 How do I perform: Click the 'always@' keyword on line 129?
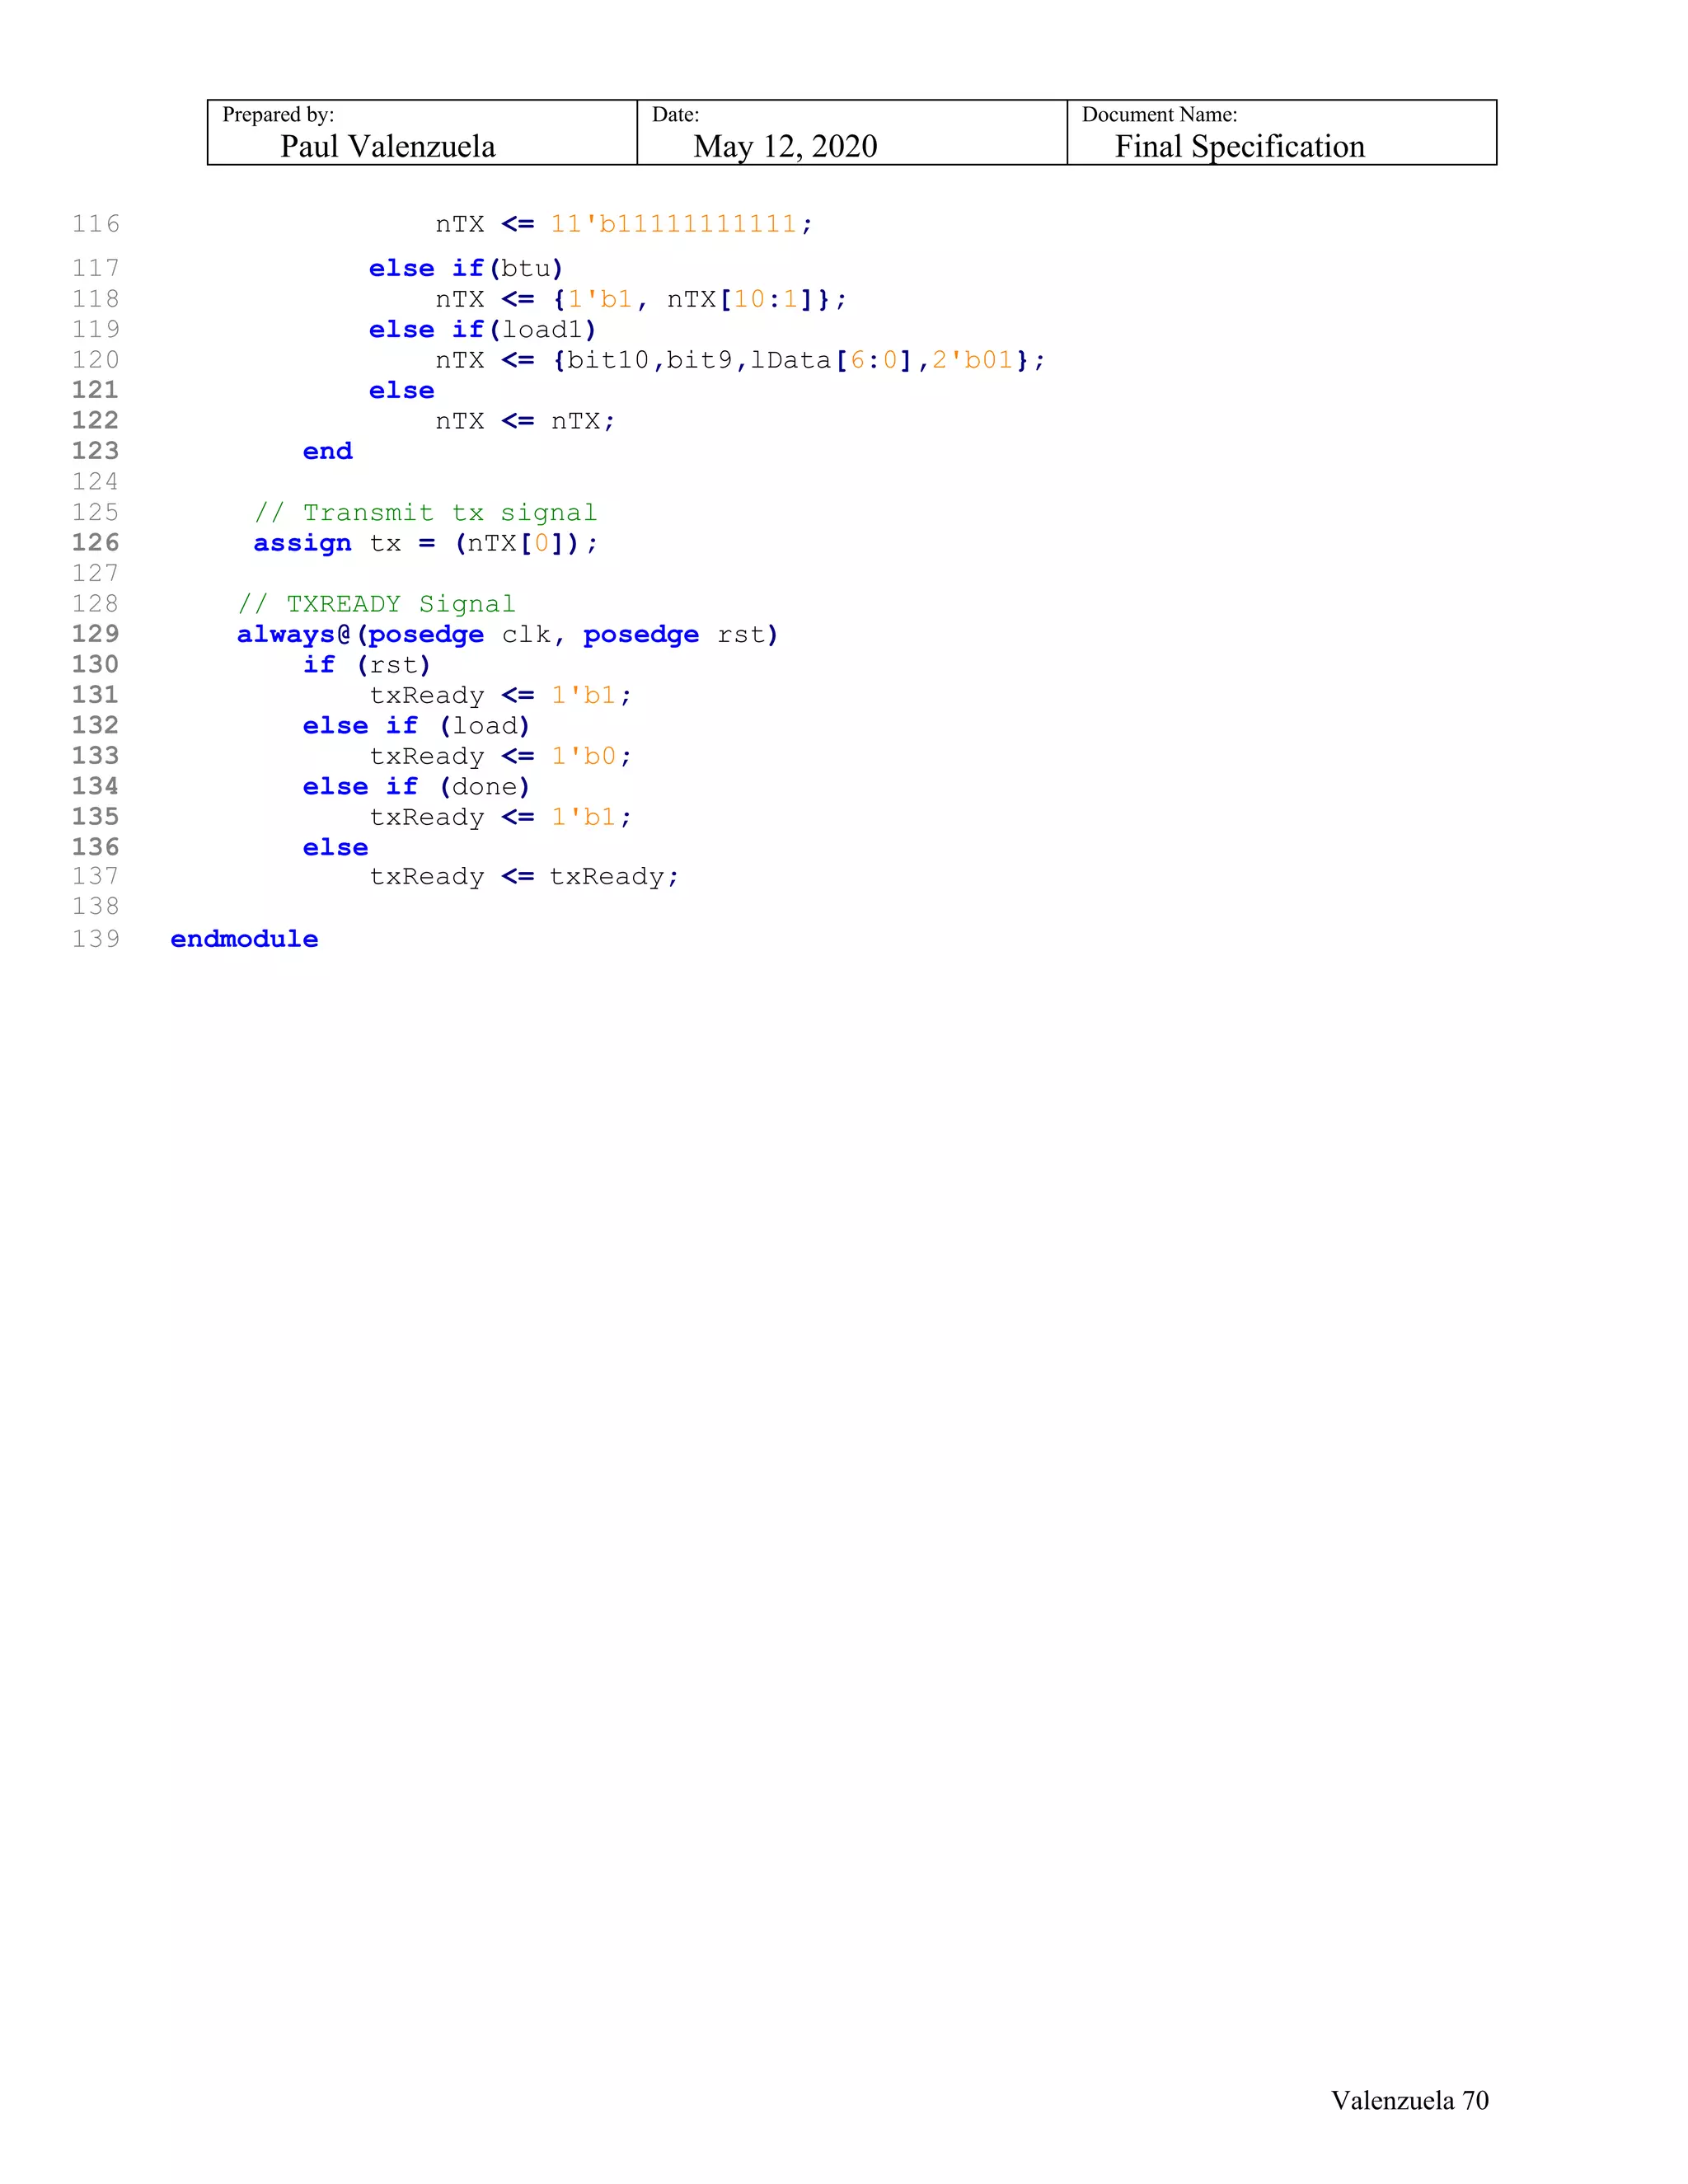293,635
